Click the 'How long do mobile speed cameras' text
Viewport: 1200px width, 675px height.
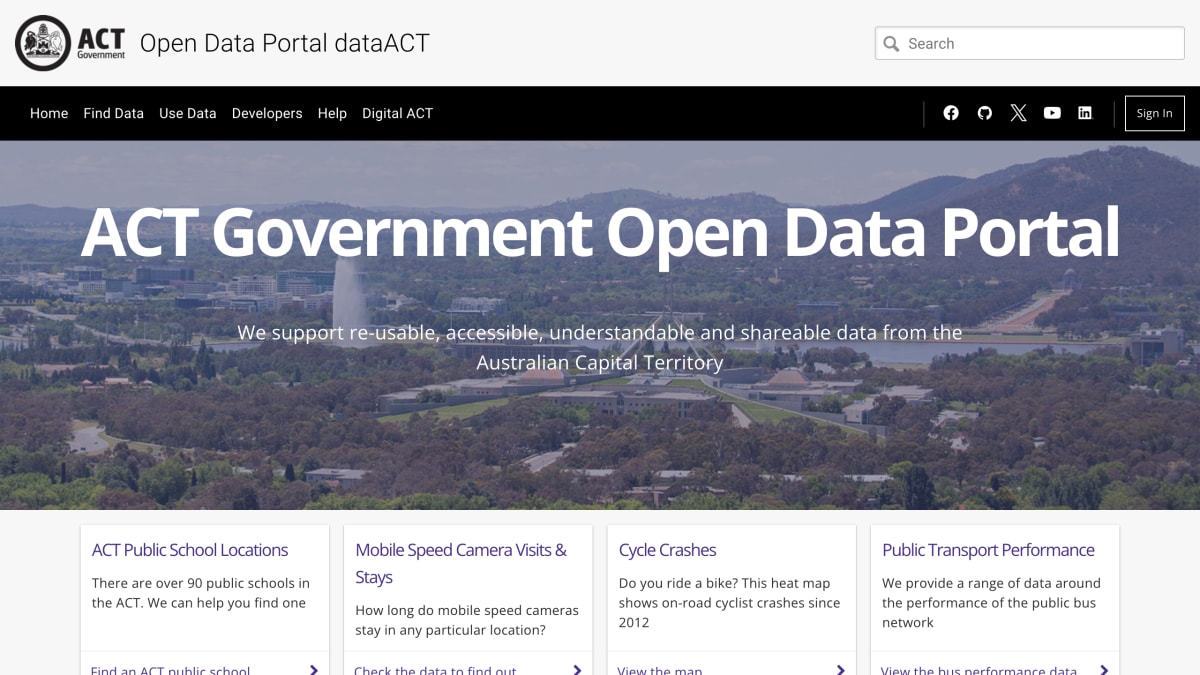pyautogui.click(x=467, y=620)
